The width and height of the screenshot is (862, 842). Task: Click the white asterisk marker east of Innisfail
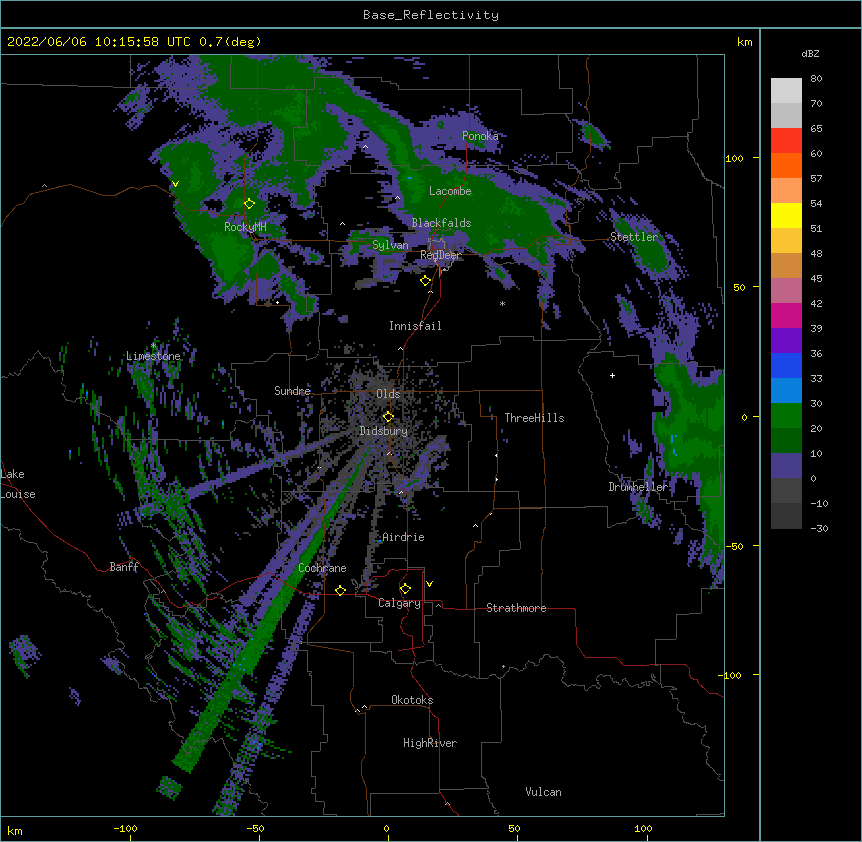pyautogui.click(x=502, y=303)
